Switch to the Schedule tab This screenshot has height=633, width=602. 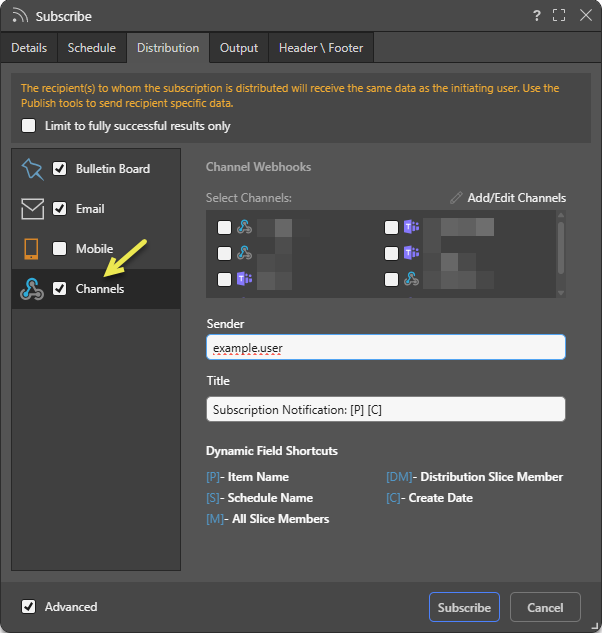point(91,48)
